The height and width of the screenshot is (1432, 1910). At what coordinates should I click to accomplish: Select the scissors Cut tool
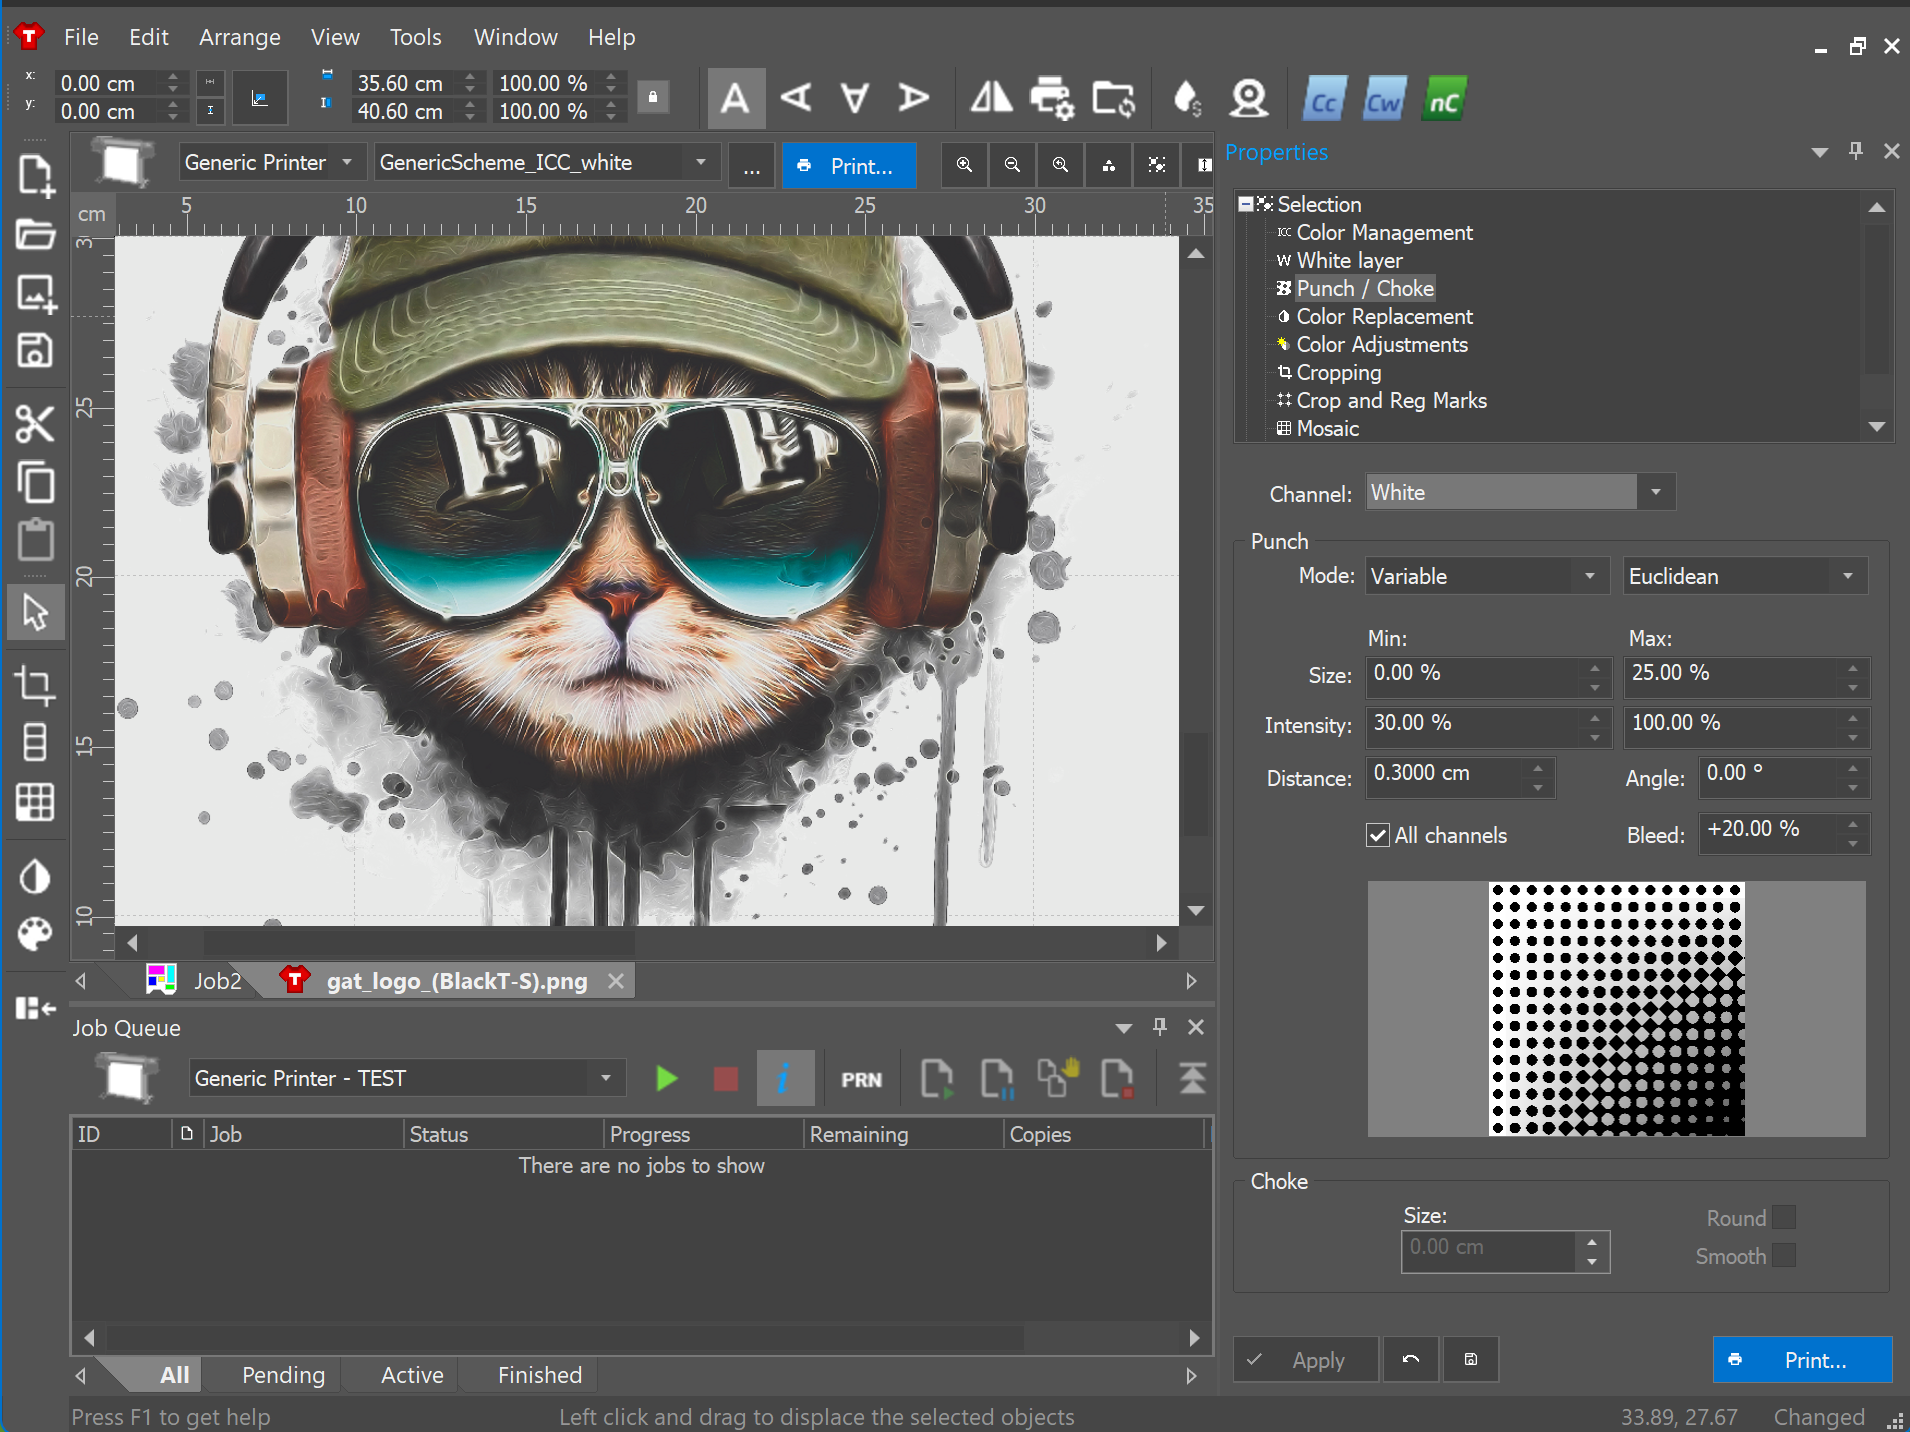coord(35,425)
